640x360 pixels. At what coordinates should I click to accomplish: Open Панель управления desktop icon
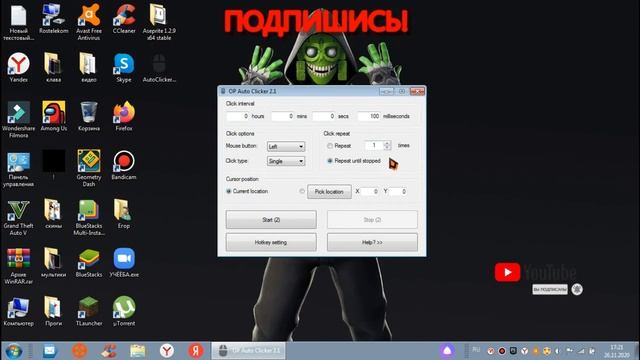[x=19, y=168]
